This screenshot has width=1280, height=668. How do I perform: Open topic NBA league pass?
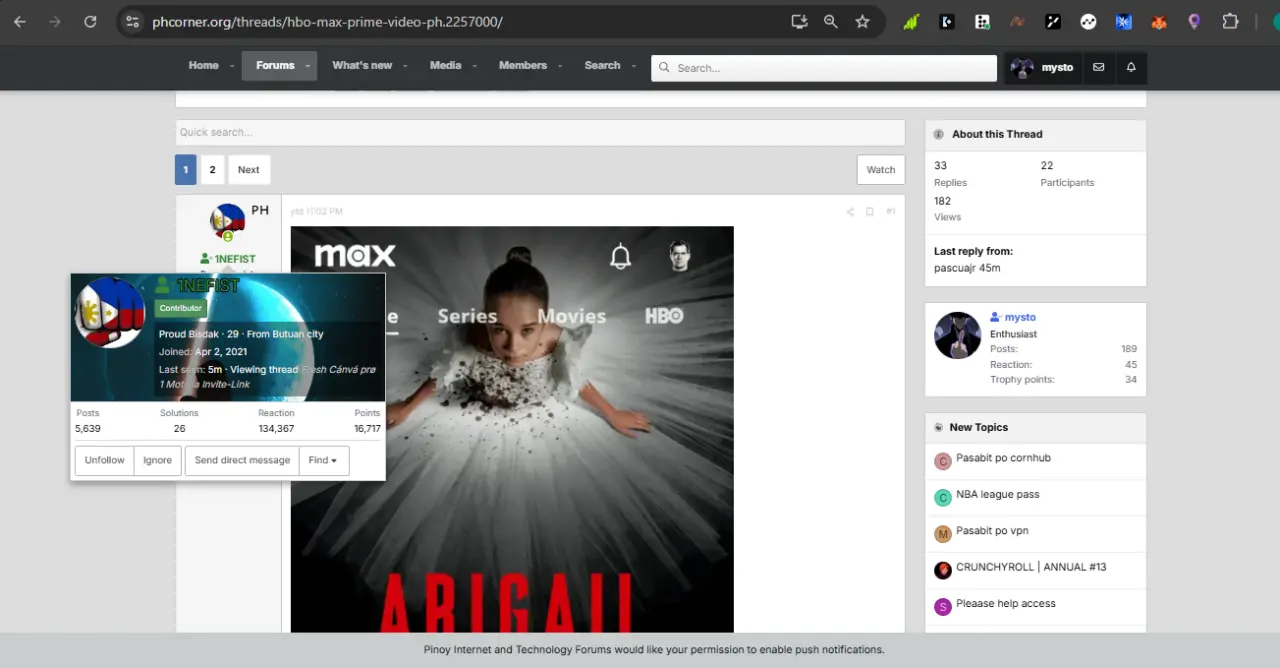(x=997, y=494)
